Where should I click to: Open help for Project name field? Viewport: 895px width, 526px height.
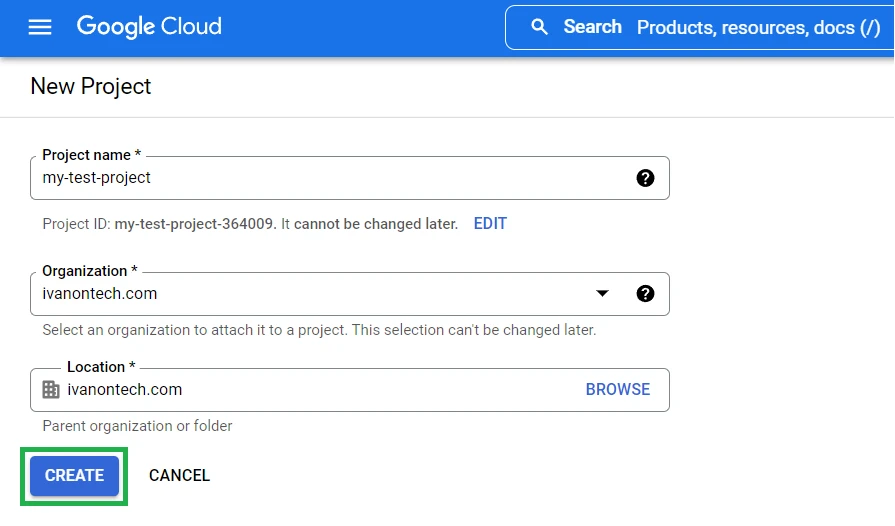[645, 178]
